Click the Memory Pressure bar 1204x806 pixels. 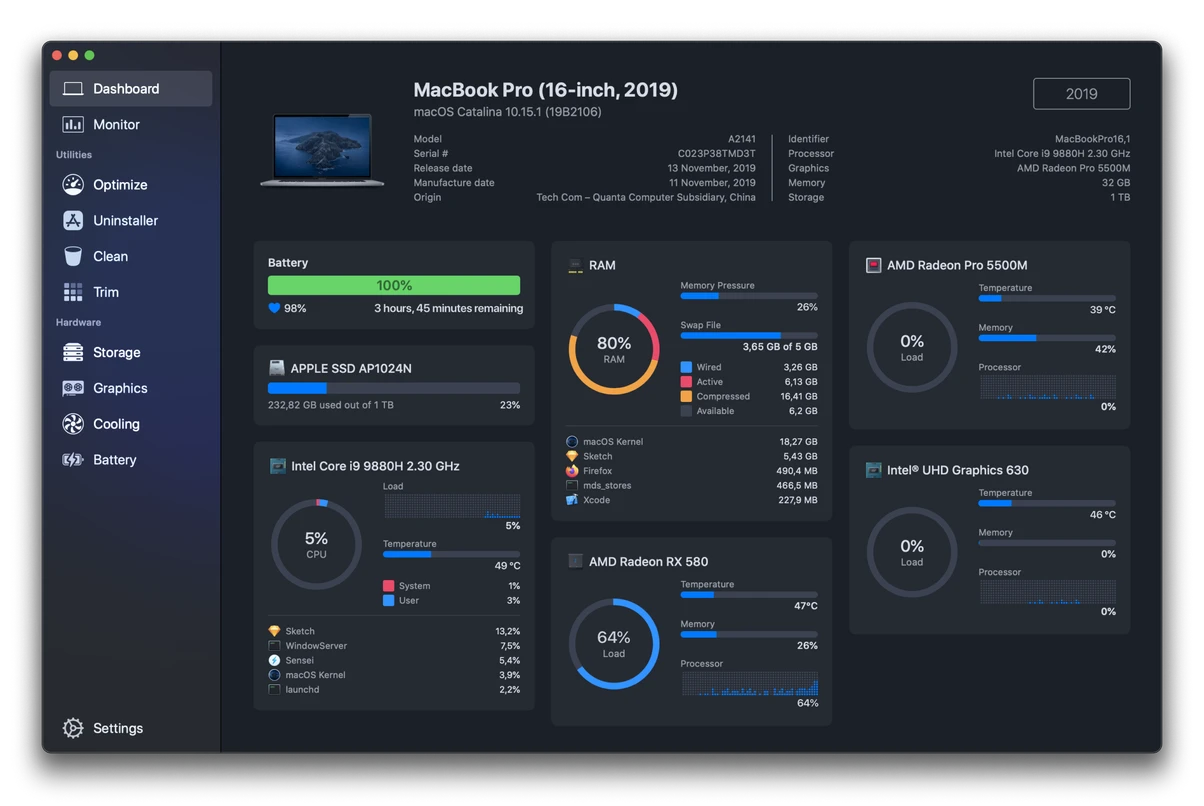[x=749, y=296]
